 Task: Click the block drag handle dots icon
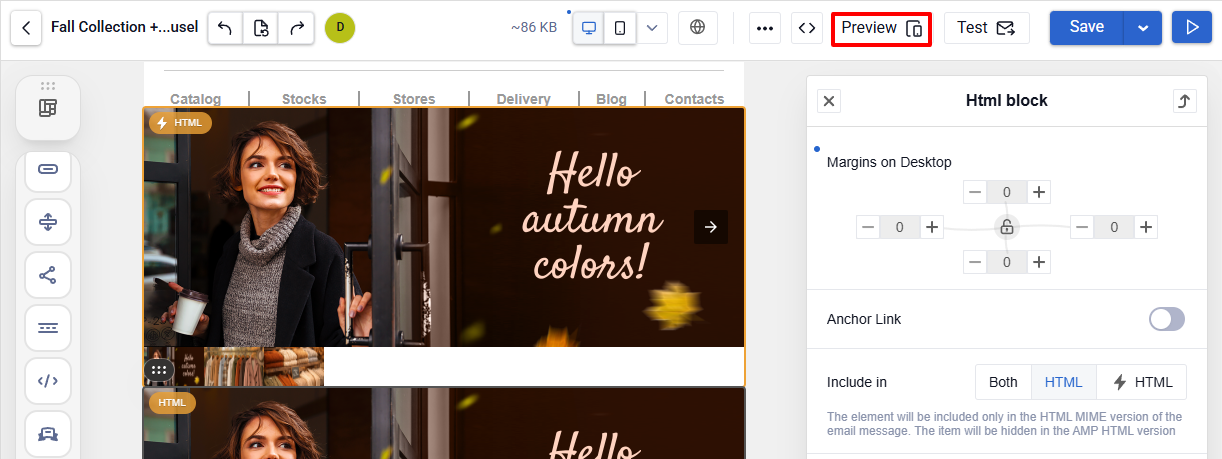(159, 370)
